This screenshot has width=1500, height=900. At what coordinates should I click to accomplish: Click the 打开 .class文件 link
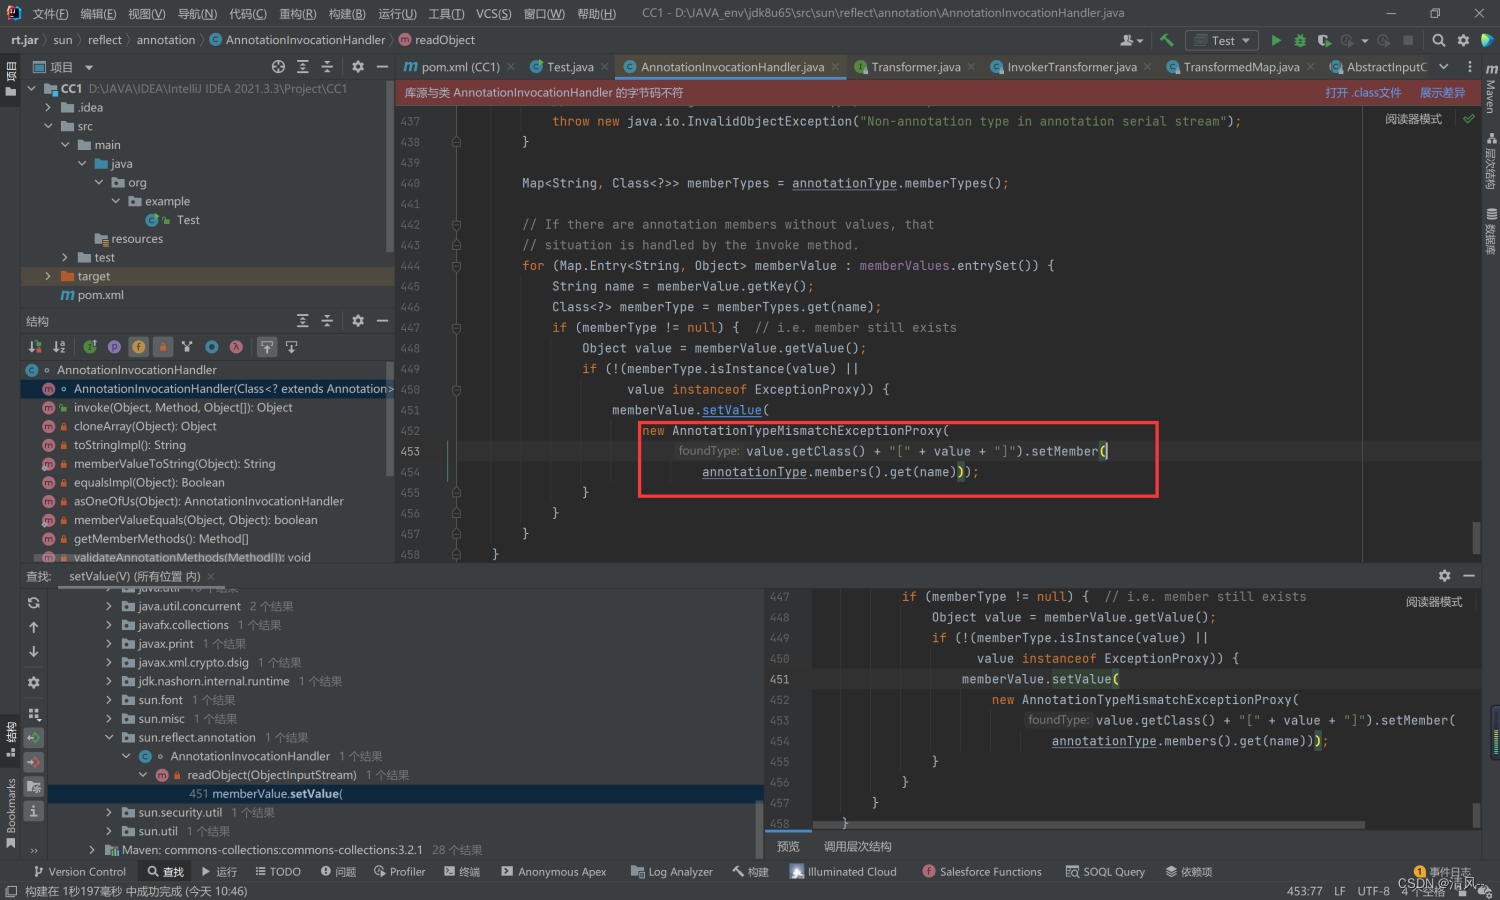click(x=1363, y=93)
